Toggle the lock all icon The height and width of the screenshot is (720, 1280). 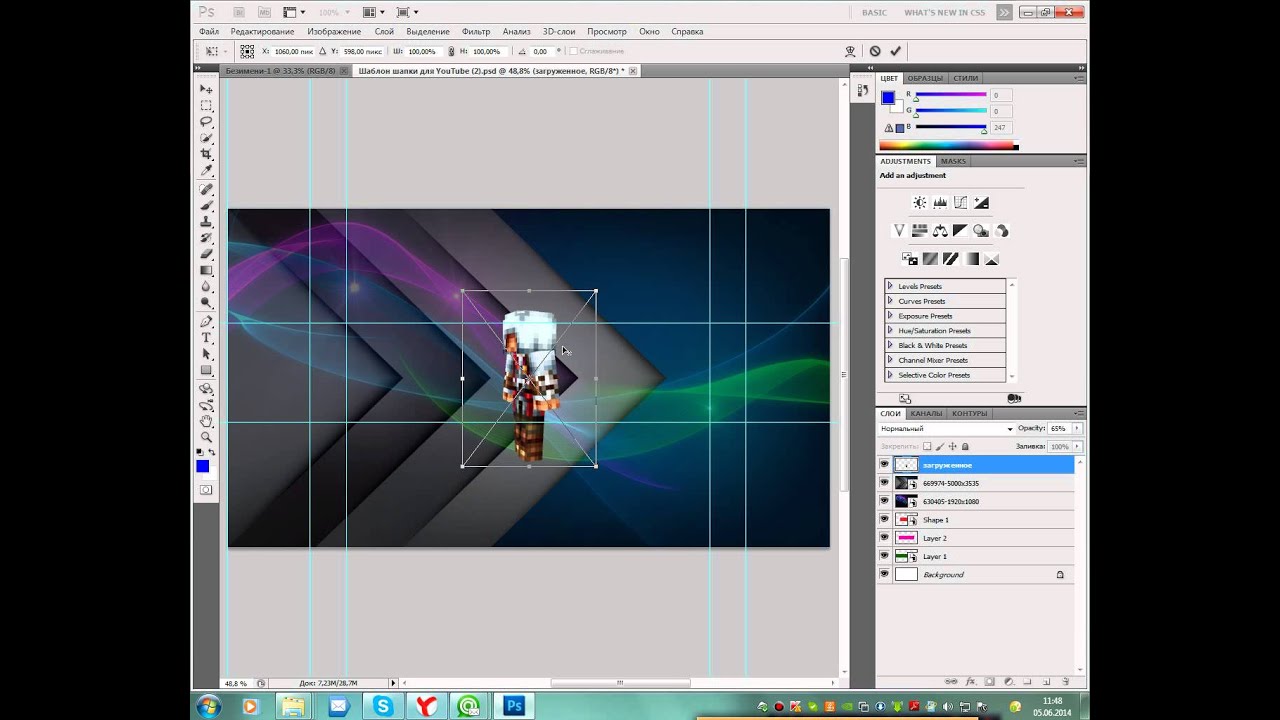point(965,447)
